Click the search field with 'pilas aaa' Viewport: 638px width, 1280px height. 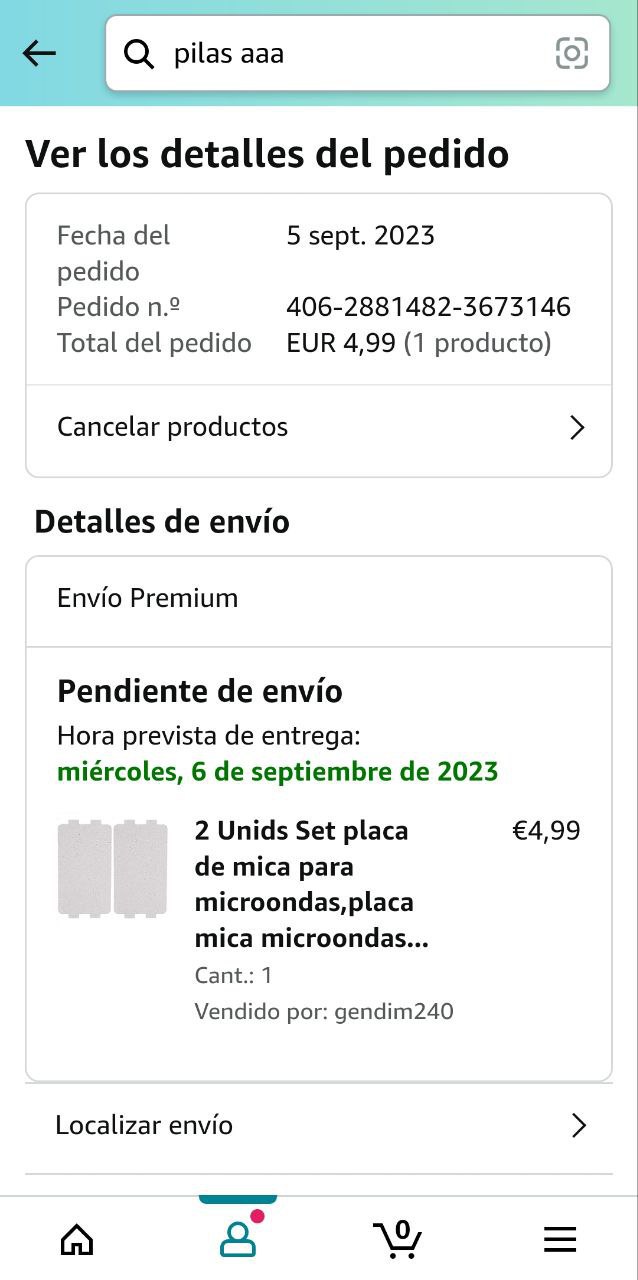tap(350, 53)
